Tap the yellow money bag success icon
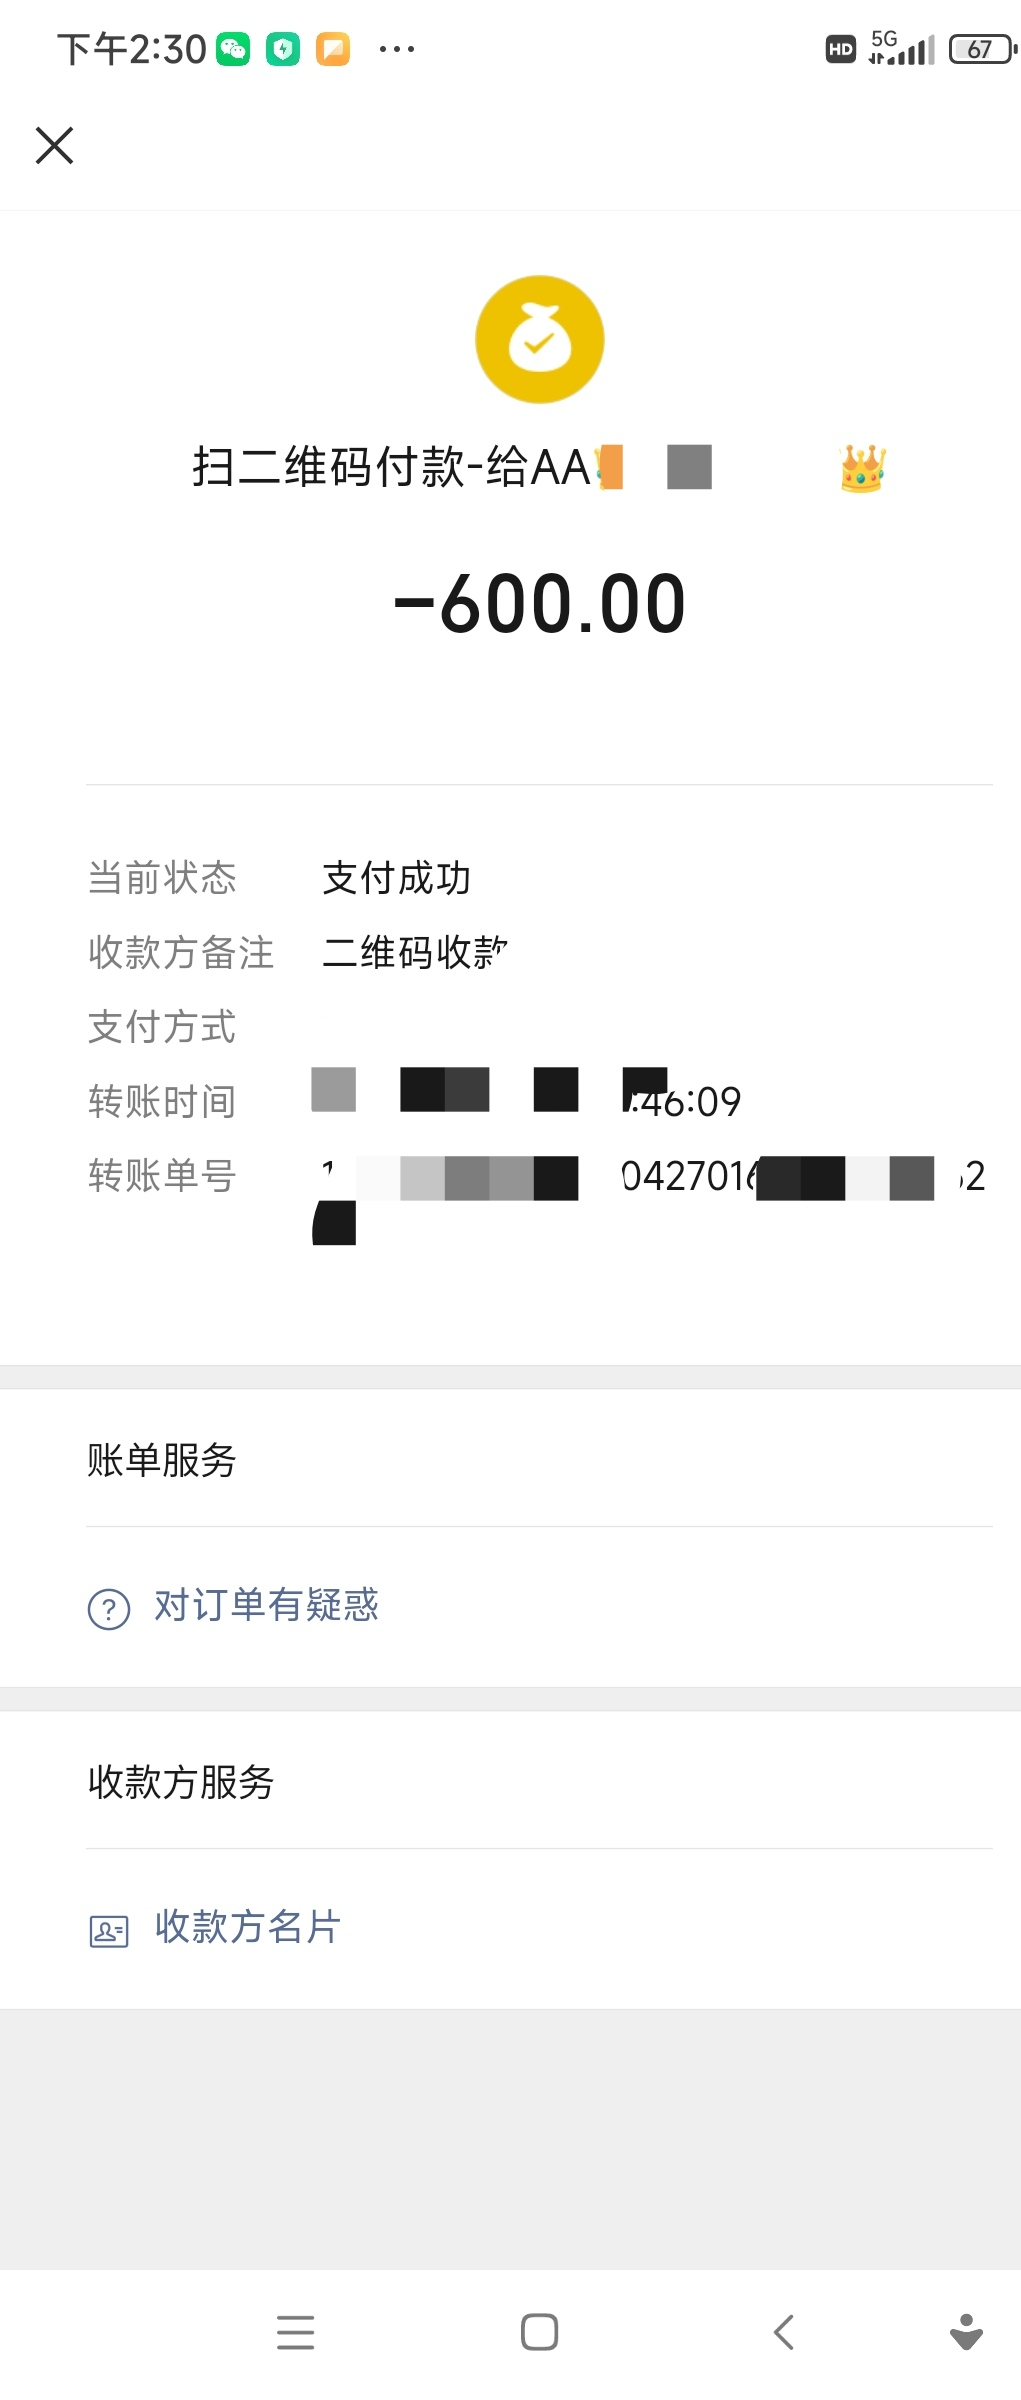This screenshot has height=2400, width=1021. 539,340
